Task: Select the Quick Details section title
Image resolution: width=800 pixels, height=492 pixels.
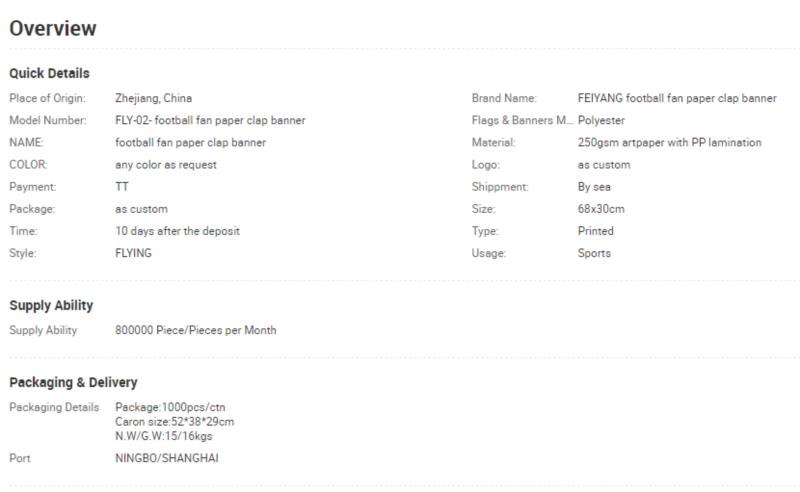Action: coord(49,73)
